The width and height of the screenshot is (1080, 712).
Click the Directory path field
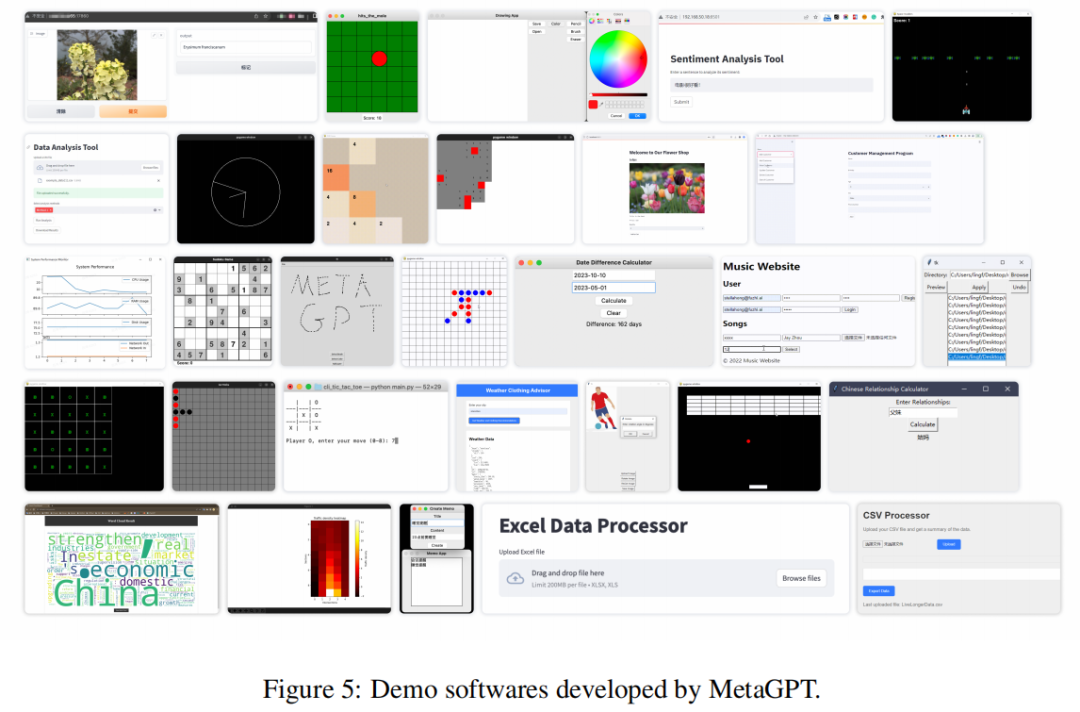(979, 275)
